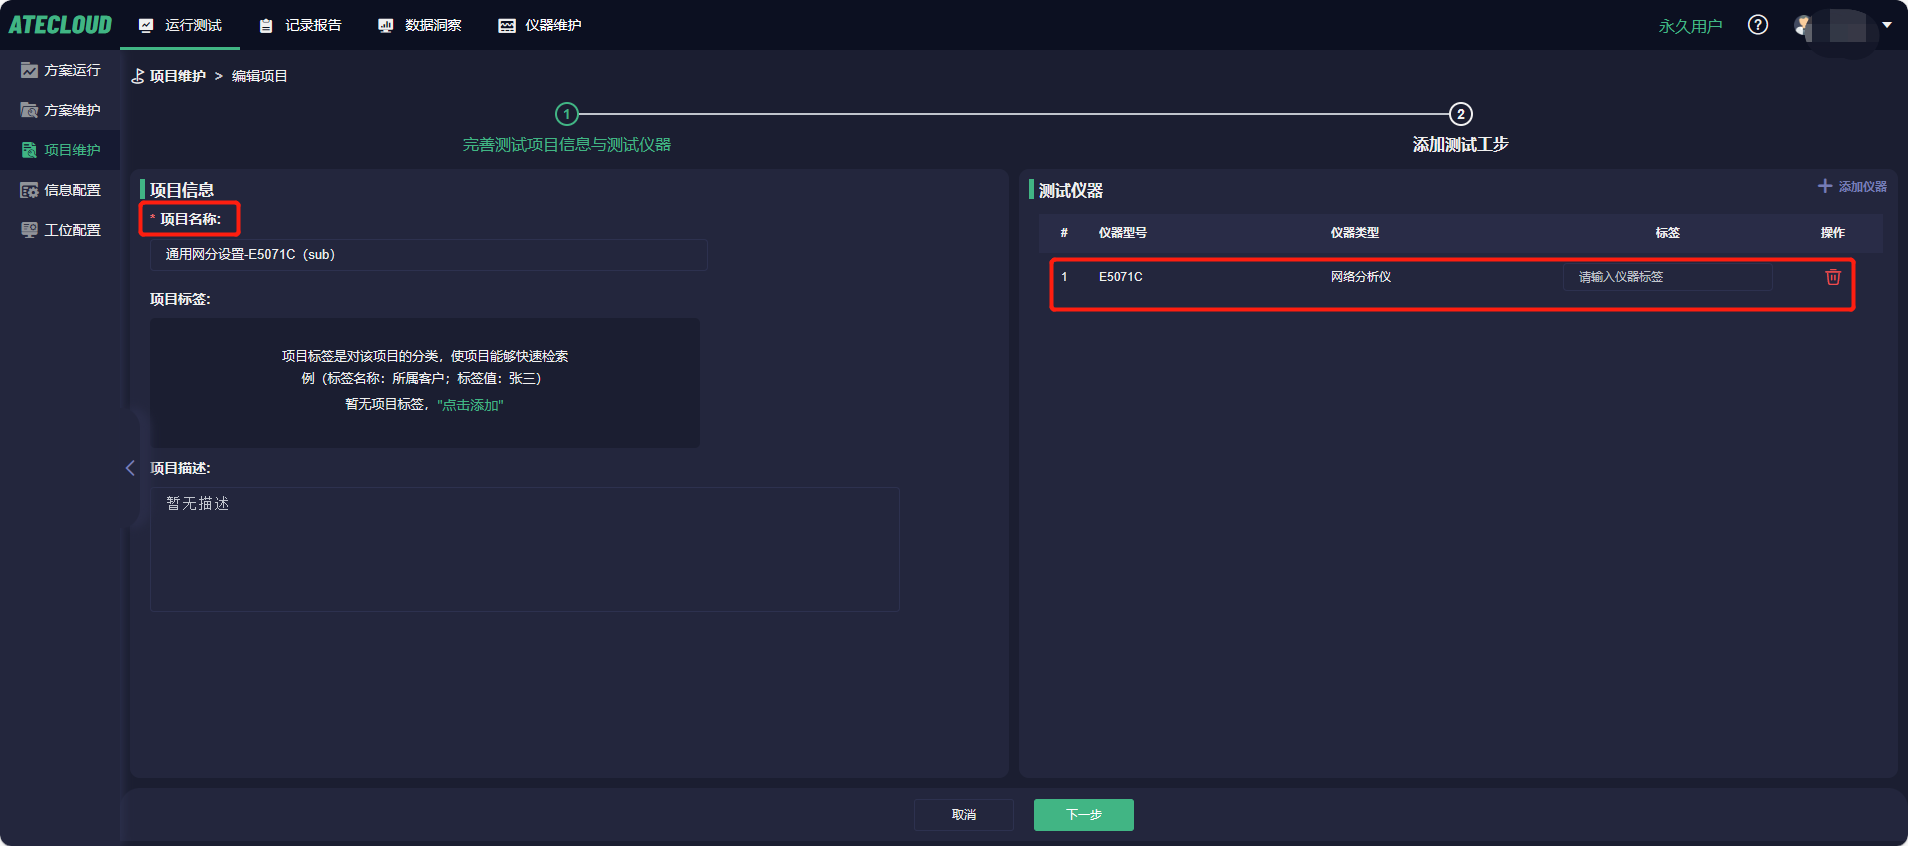Click the 请输入仪器标签 input field
The height and width of the screenshot is (846, 1908).
(x=1668, y=277)
